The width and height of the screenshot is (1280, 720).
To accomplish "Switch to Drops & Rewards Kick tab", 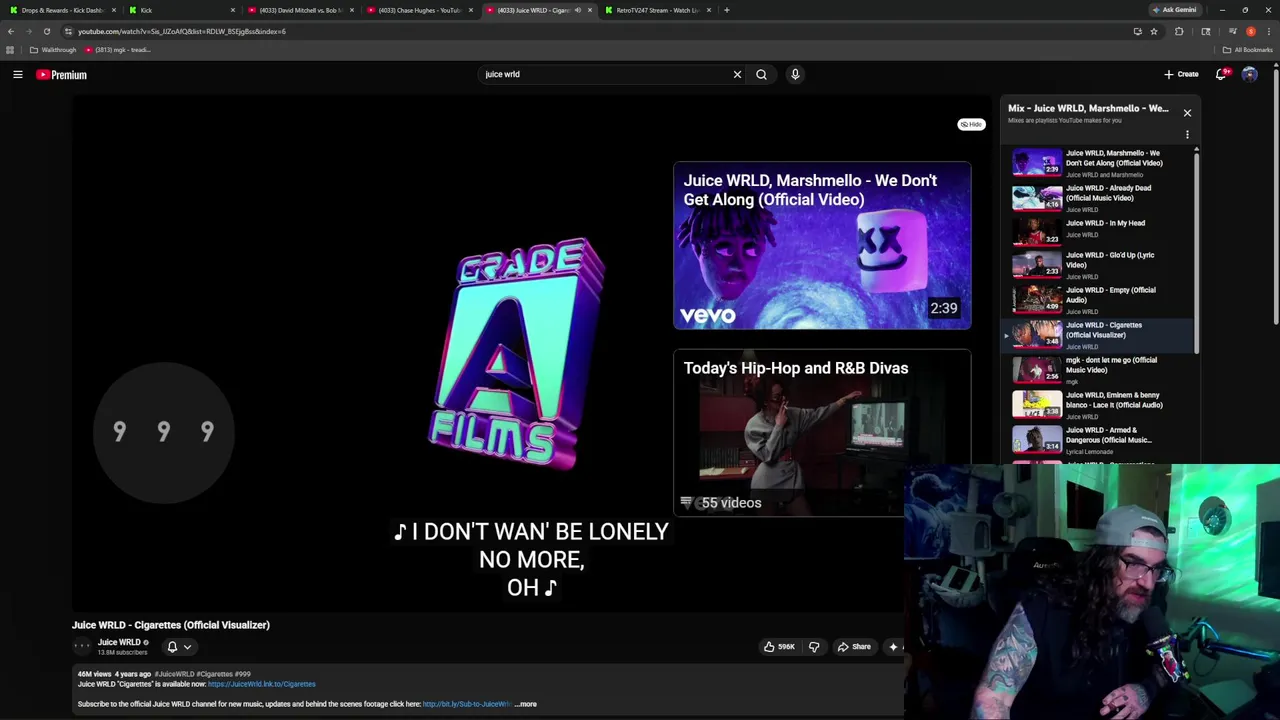I will (62, 10).
